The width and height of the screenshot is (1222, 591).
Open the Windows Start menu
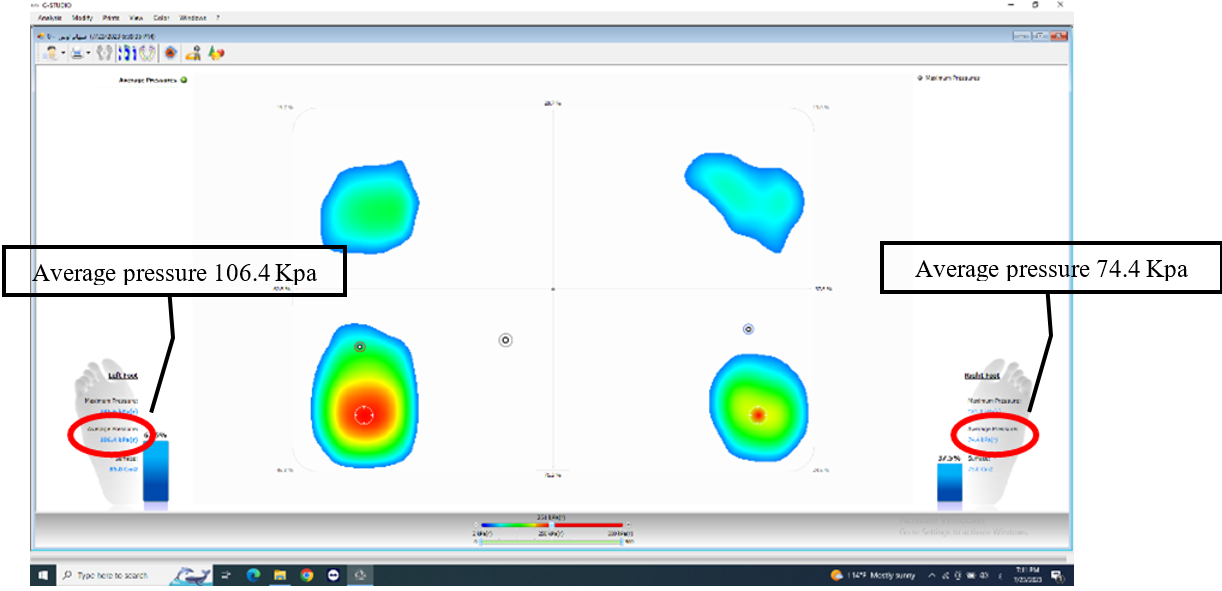click(43, 575)
